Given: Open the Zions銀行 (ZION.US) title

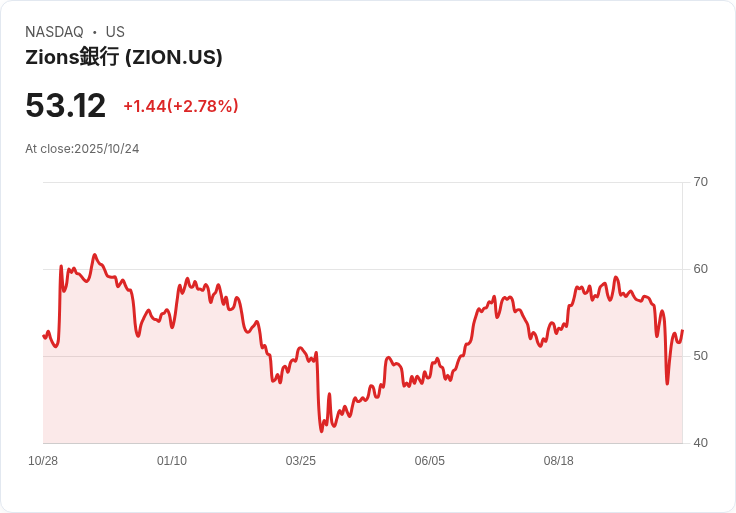Looking at the screenshot, I should (123, 57).
